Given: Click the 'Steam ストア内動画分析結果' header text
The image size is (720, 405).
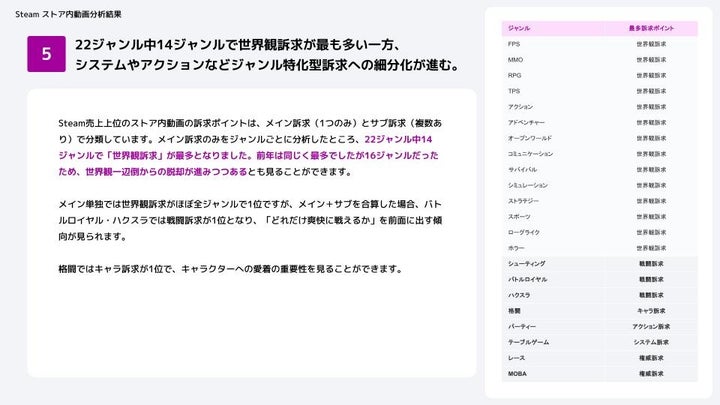Looking at the screenshot, I should (68, 14).
